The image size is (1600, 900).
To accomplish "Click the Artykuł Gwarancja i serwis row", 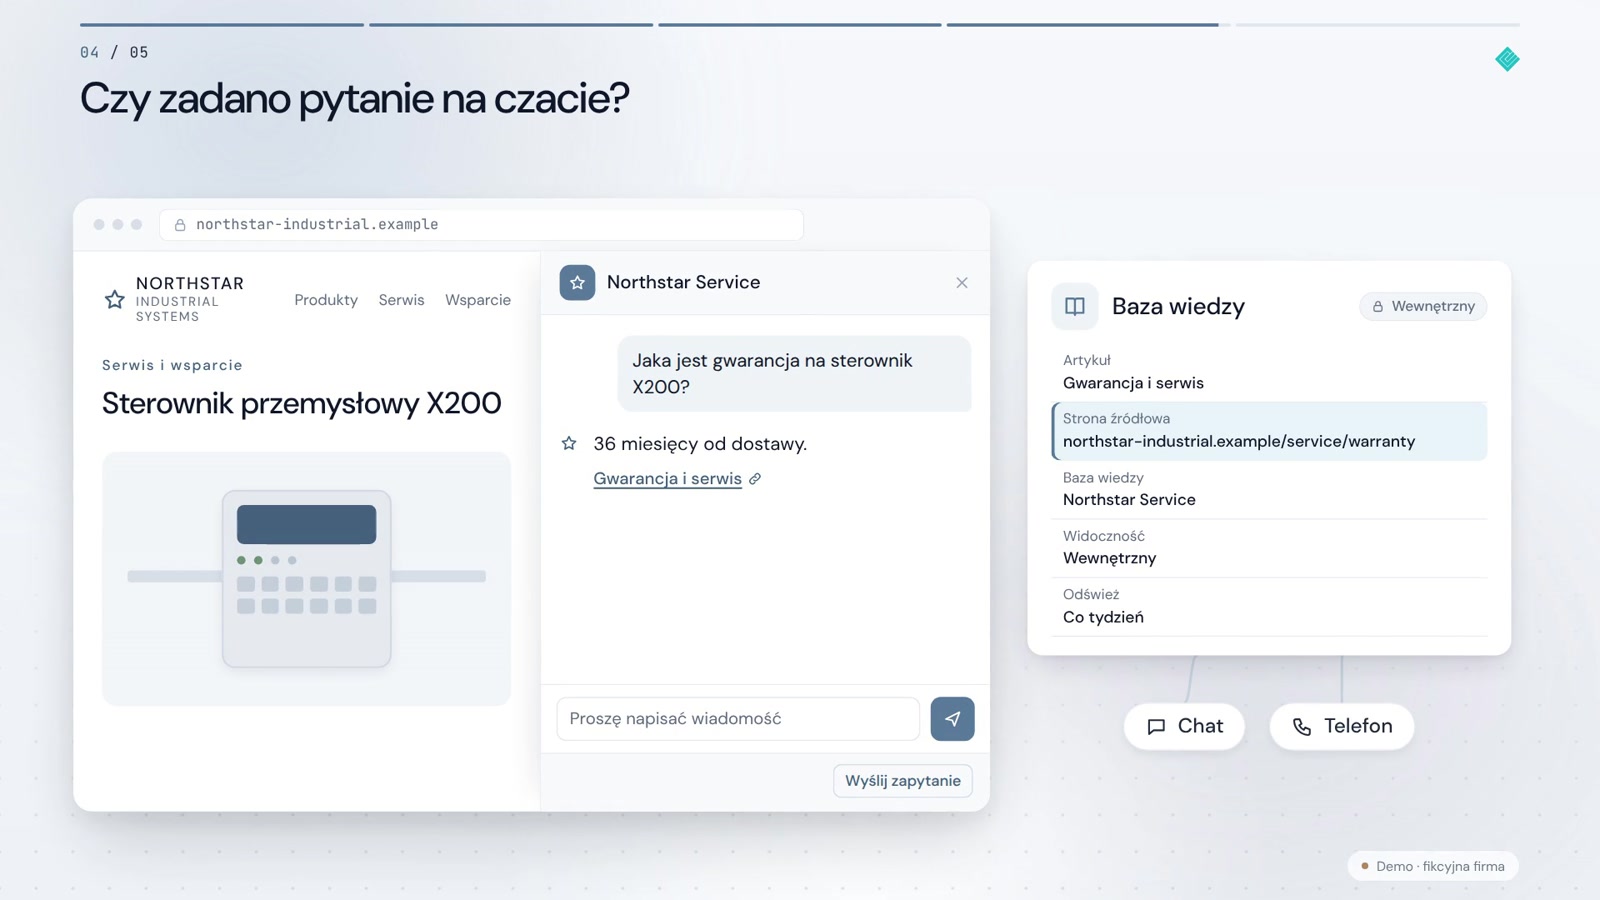I will click(x=1269, y=372).
